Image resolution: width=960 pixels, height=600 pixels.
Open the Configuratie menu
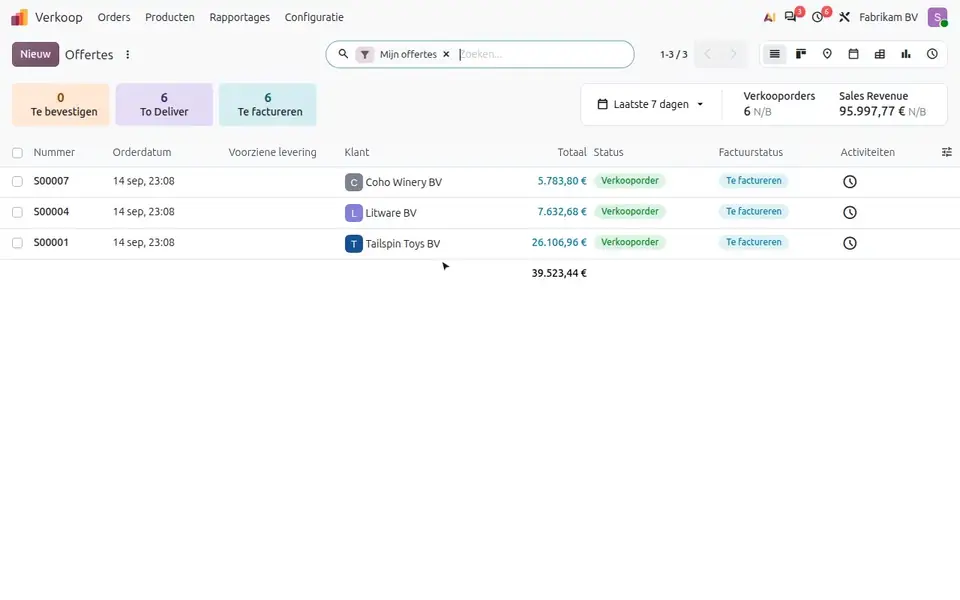314,17
